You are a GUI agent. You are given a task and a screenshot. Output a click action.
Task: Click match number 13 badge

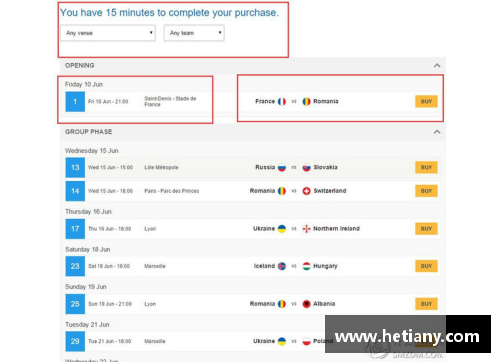click(75, 167)
